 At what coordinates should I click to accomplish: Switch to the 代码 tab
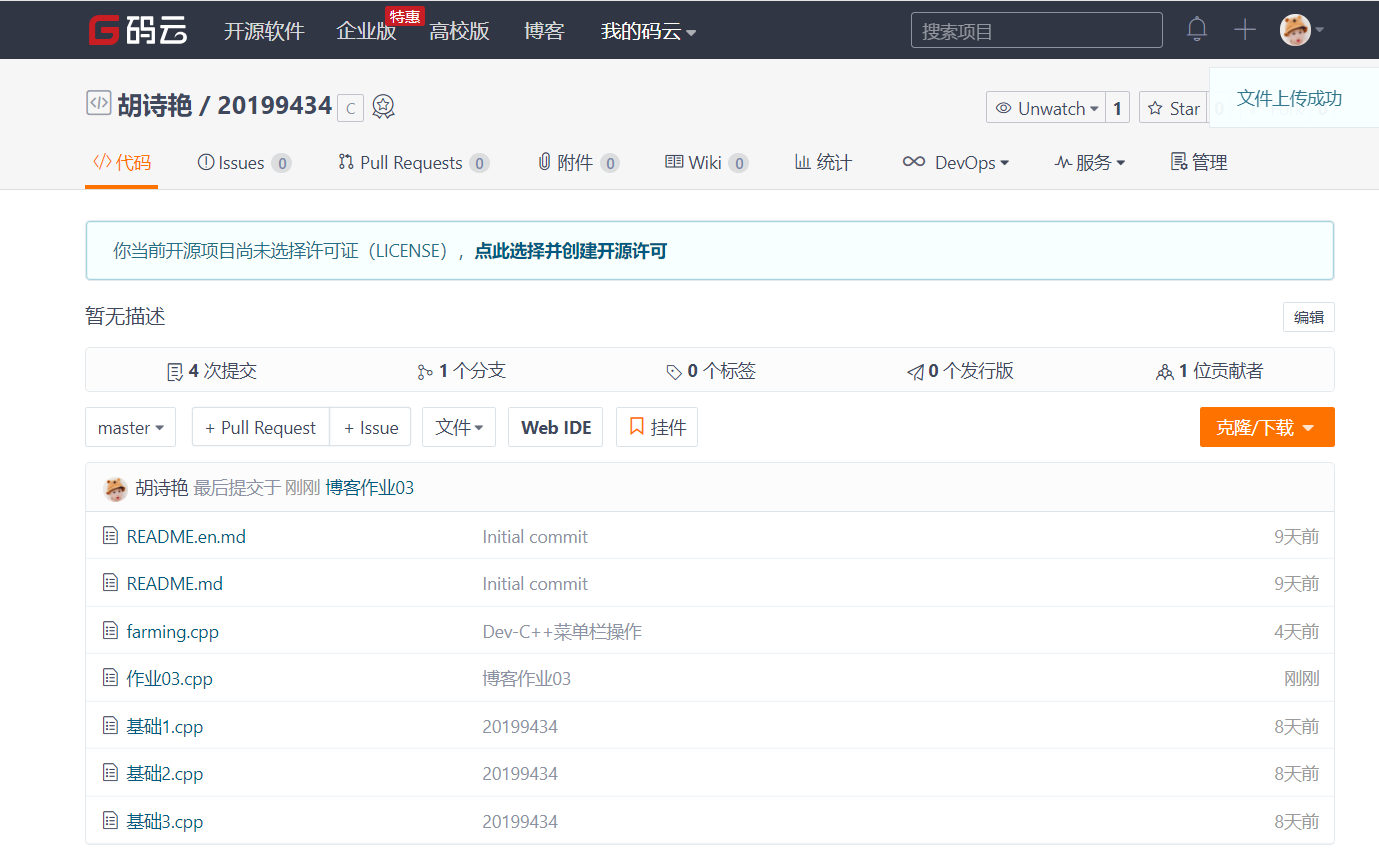pyautogui.click(x=122, y=162)
